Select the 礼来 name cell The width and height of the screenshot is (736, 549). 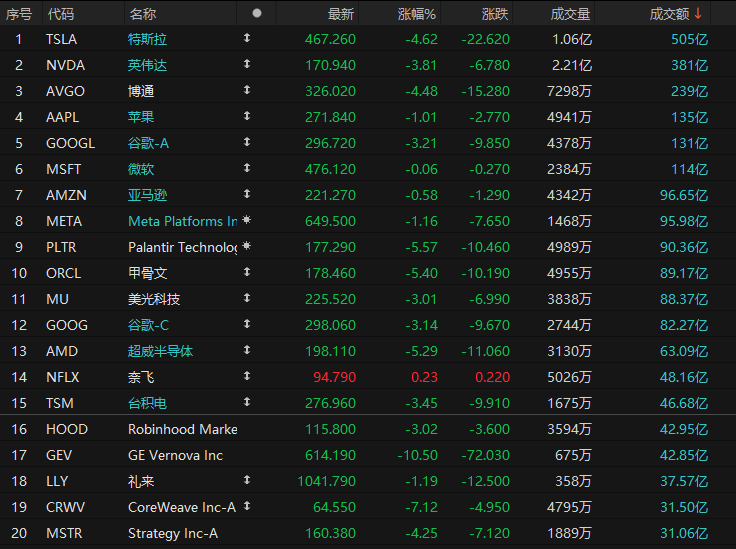[141, 481]
